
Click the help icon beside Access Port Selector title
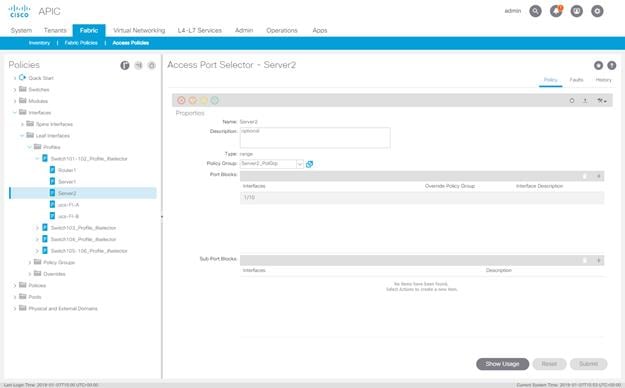[x=611, y=65]
